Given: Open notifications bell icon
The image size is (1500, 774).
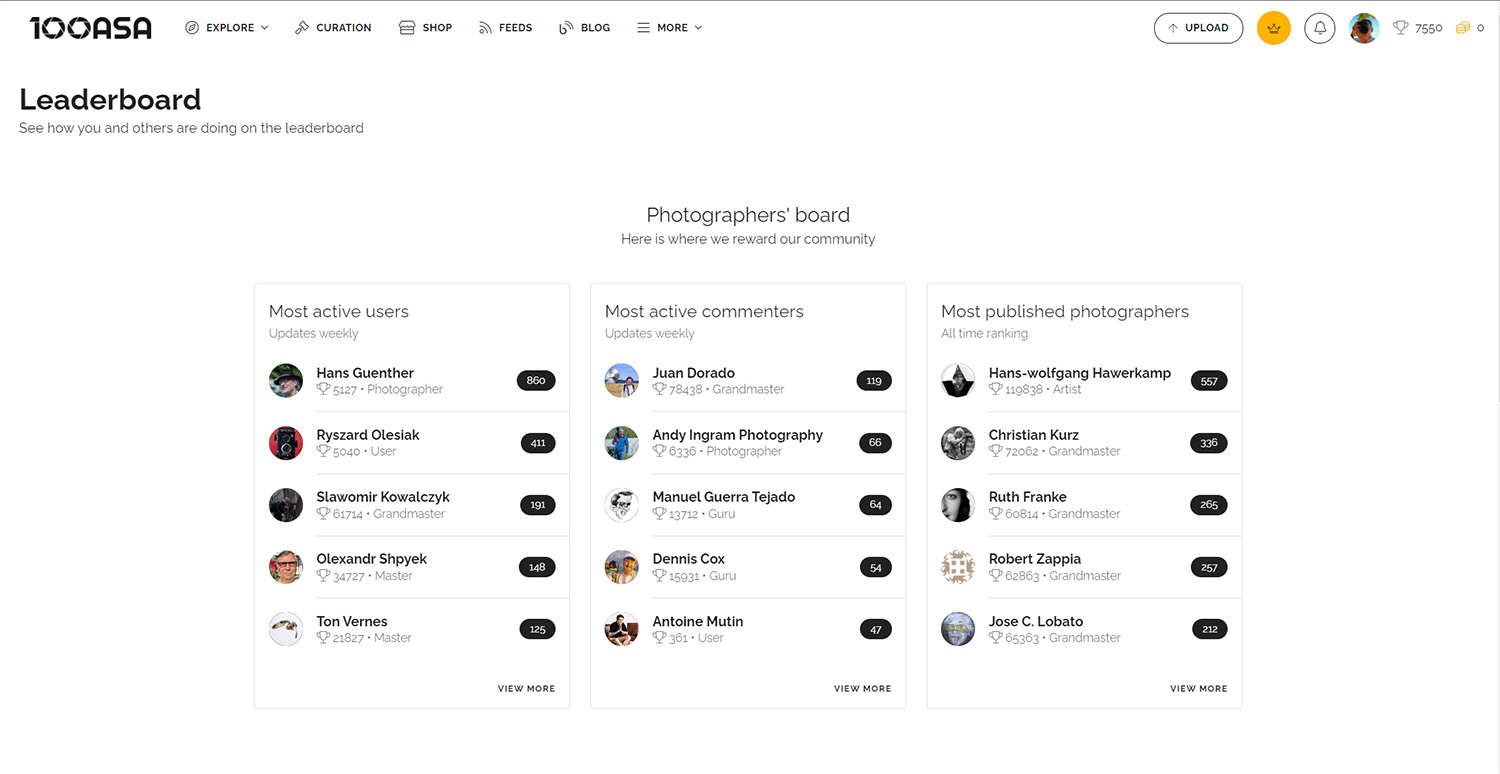Looking at the screenshot, I should [x=1320, y=28].
